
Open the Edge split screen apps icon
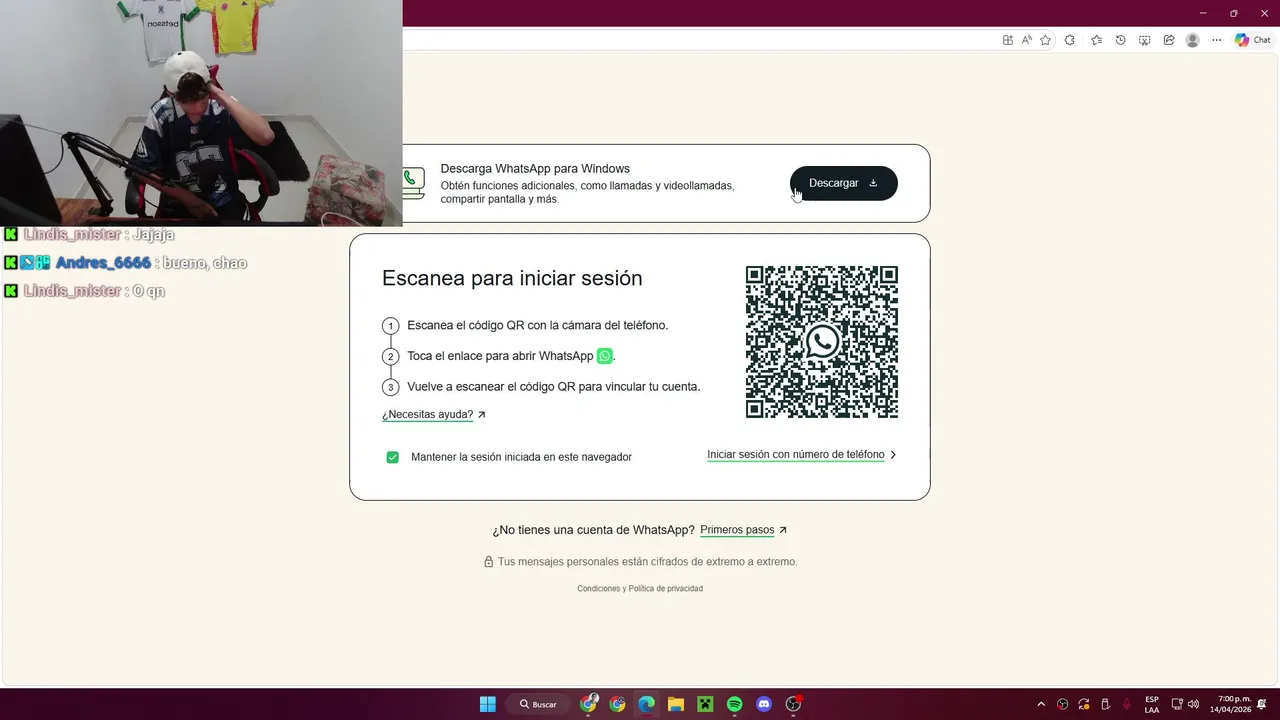[x=1007, y=40]
